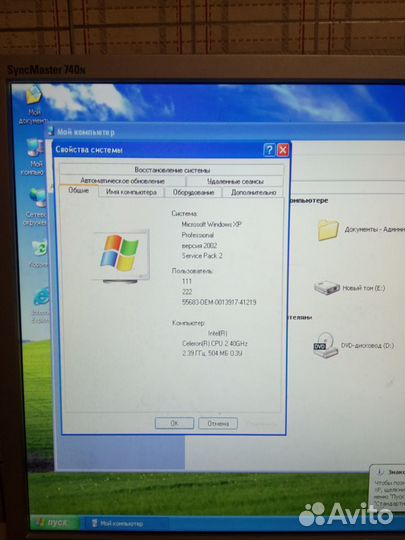Open the Дополнительно tab
This screenshot has width=405, height=540.
coord(253,193)
